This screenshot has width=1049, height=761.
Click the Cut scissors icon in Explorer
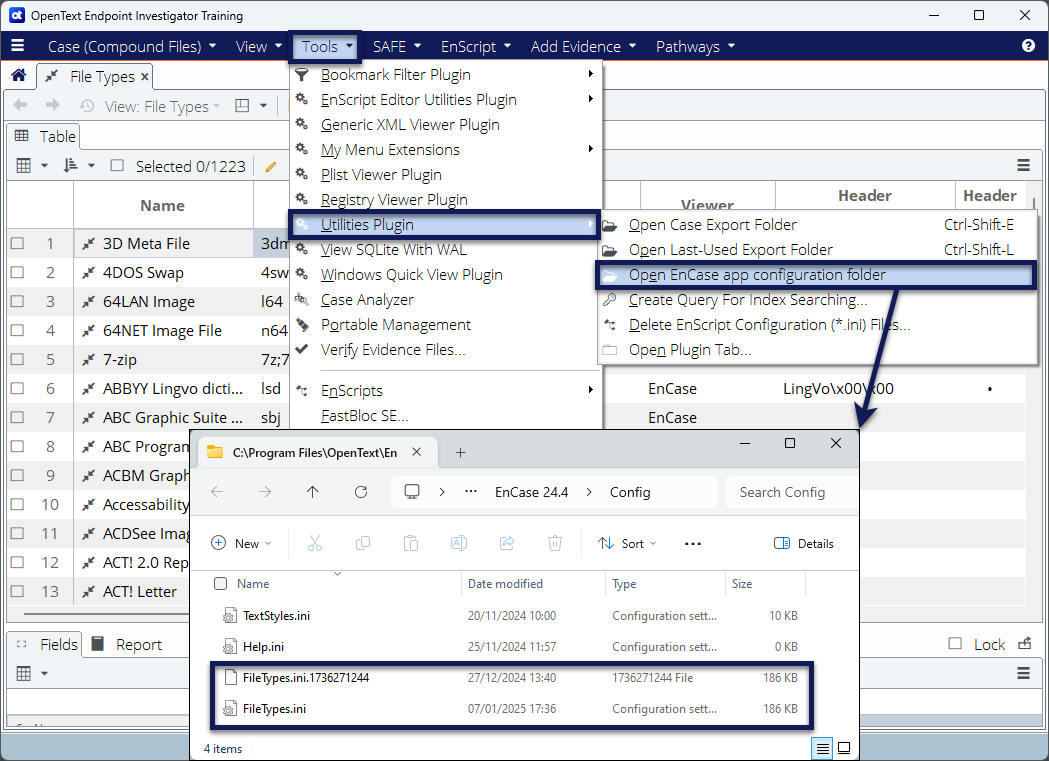point(314,544)
